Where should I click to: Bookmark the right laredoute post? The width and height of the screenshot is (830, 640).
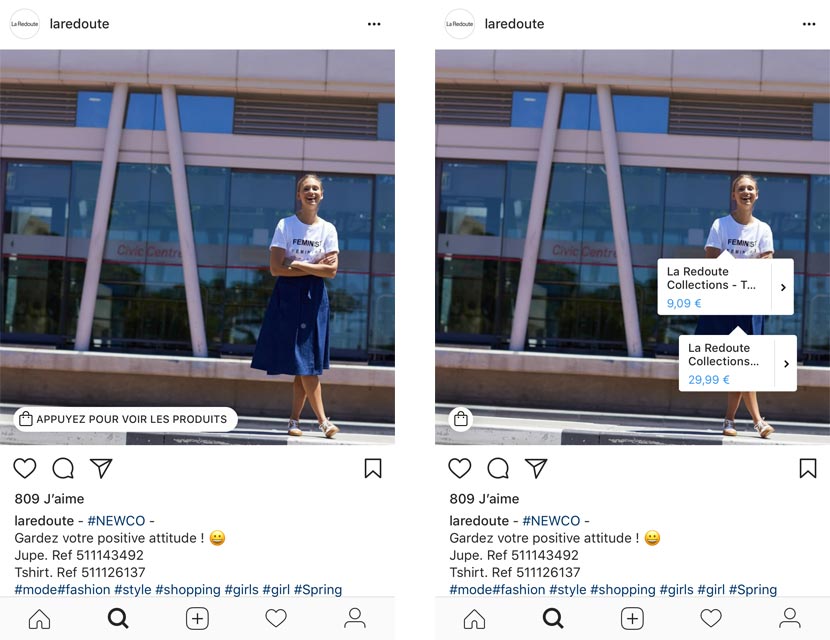(808, 468)
